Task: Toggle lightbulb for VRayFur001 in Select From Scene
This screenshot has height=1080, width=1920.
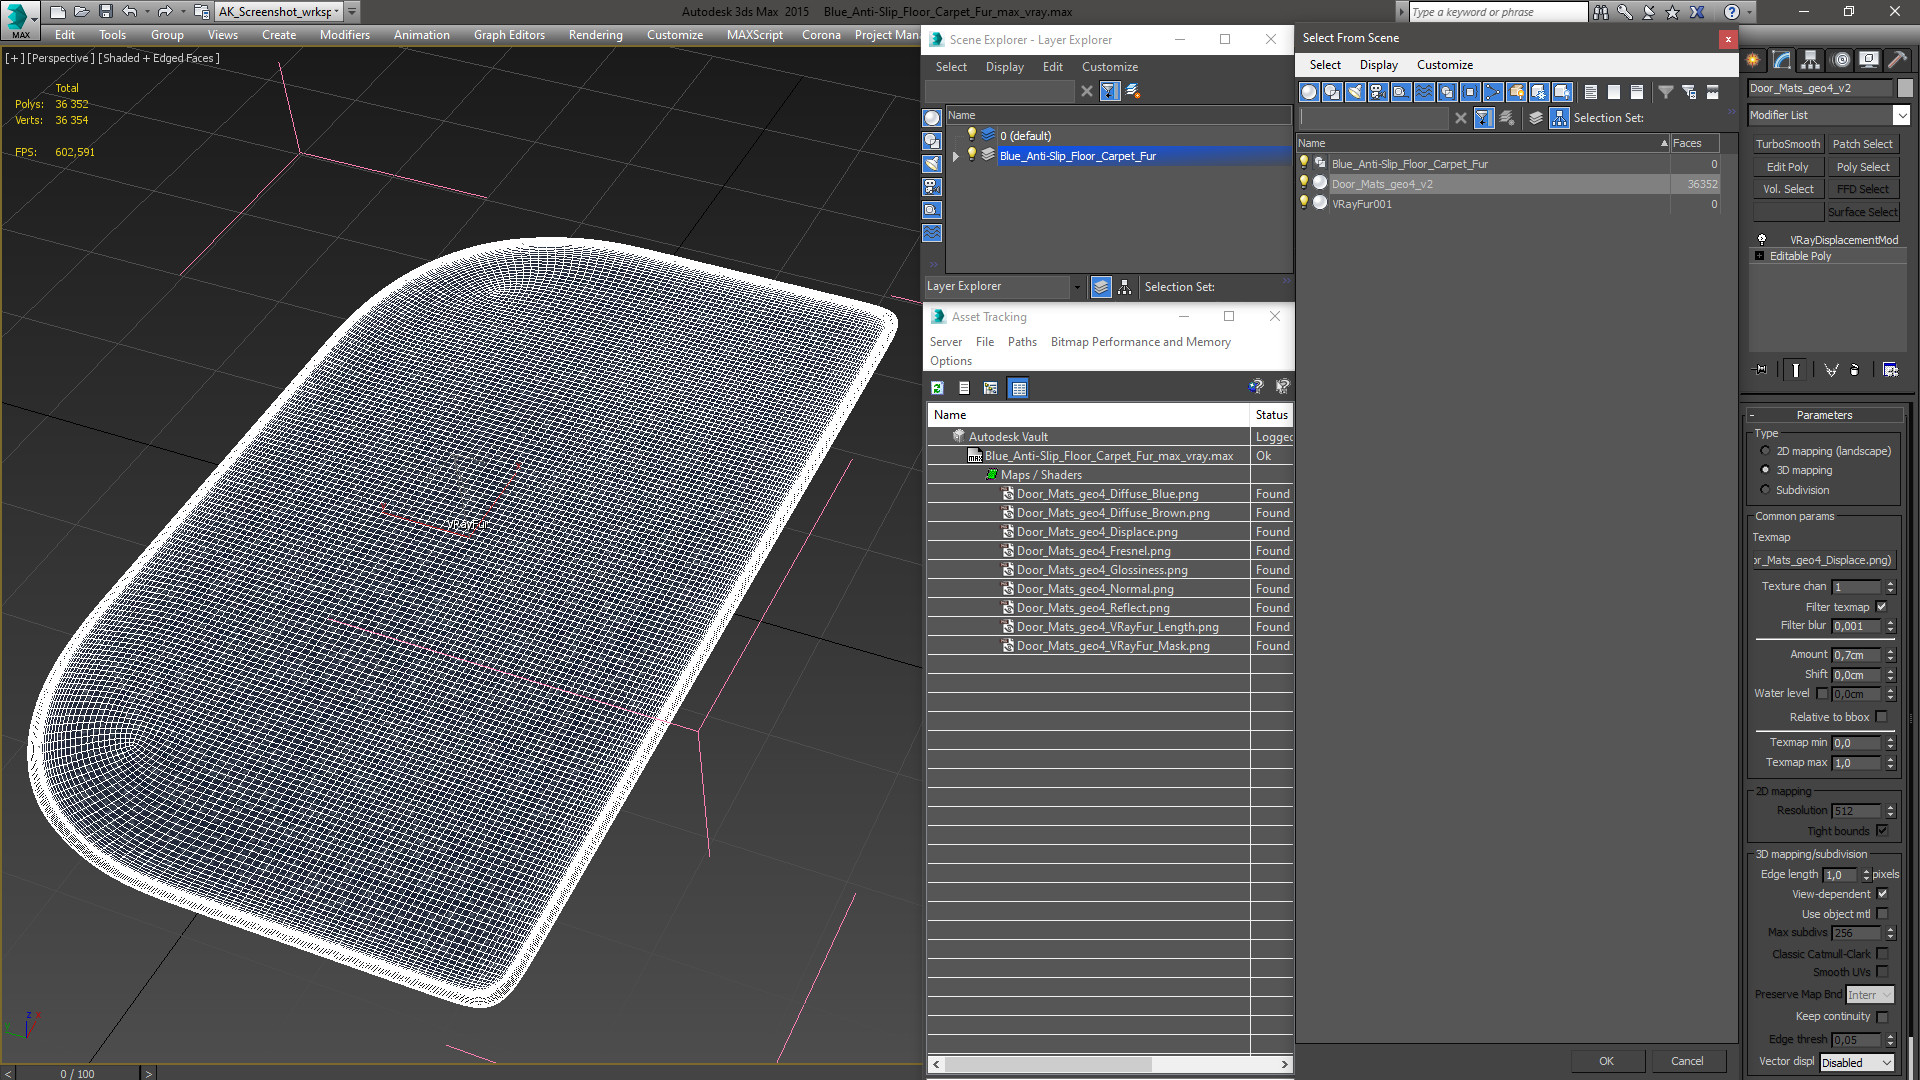Action: pyautogui.click(x=1303, y=203)
